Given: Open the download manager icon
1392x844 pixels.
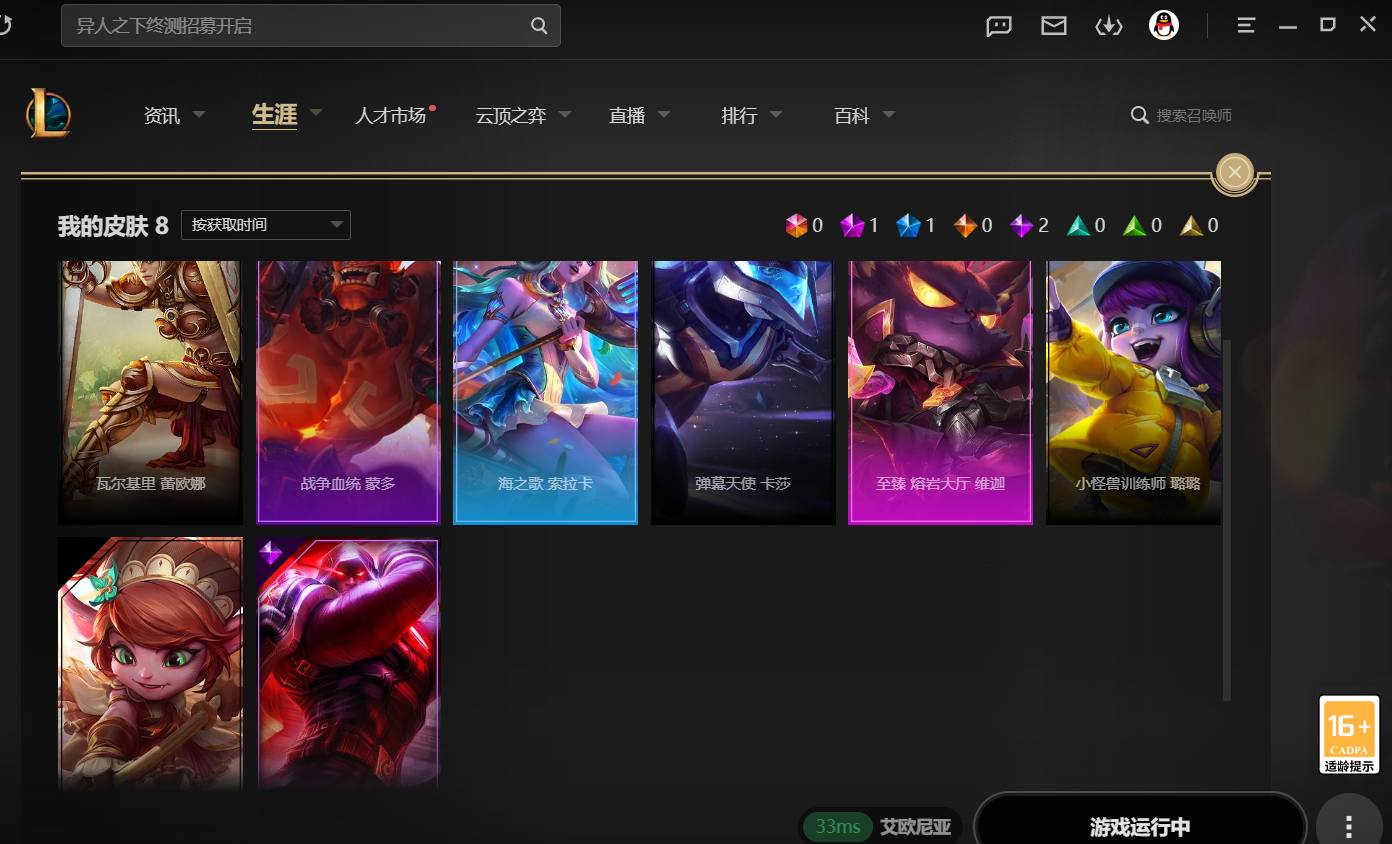Looking at the screenshot, I should (x=1109, y=26).
